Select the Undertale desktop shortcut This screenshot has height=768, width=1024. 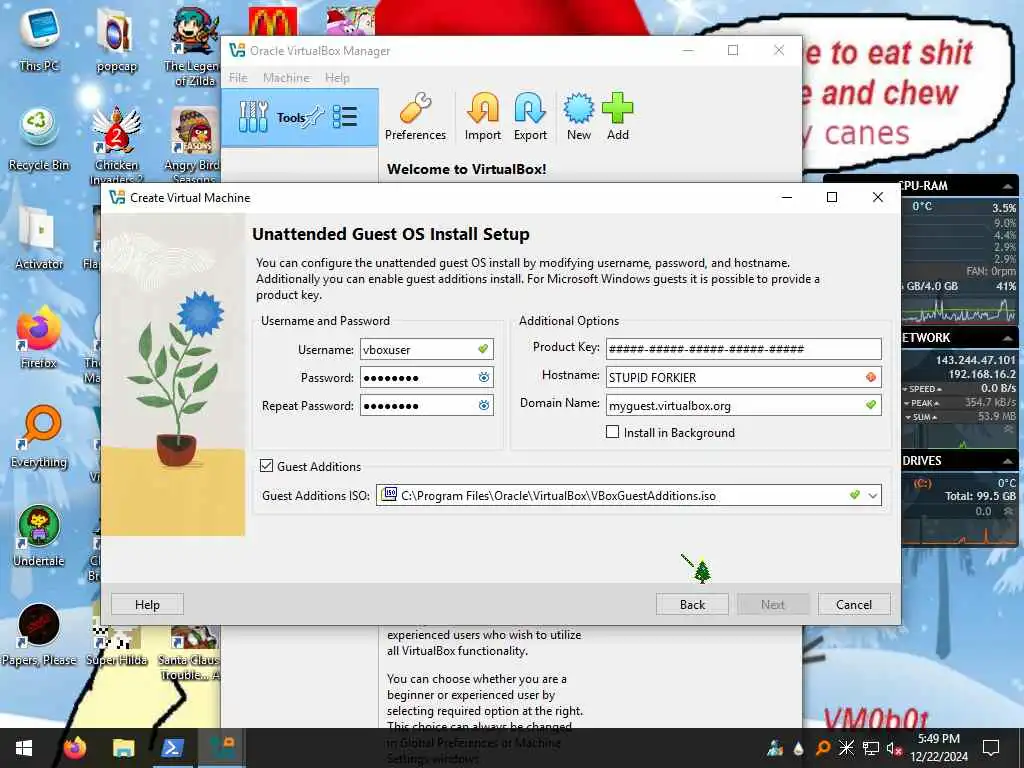39,537
